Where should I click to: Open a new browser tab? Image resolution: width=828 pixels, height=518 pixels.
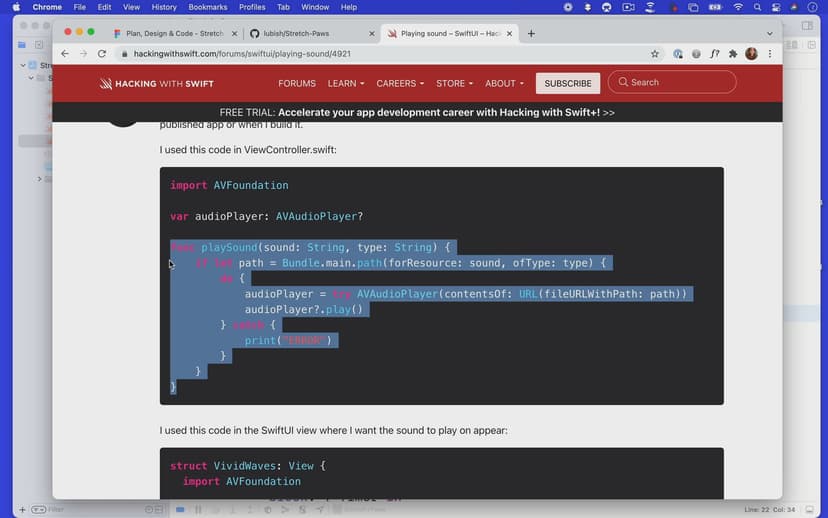pos(531,33)
